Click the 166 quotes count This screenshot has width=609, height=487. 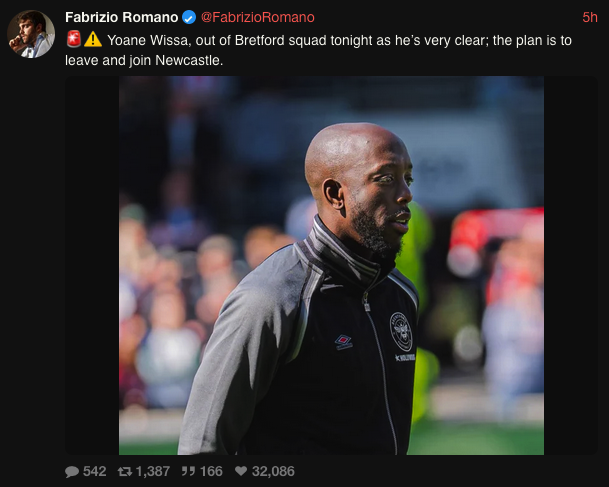pyautogui.click(x=211, y=471)
